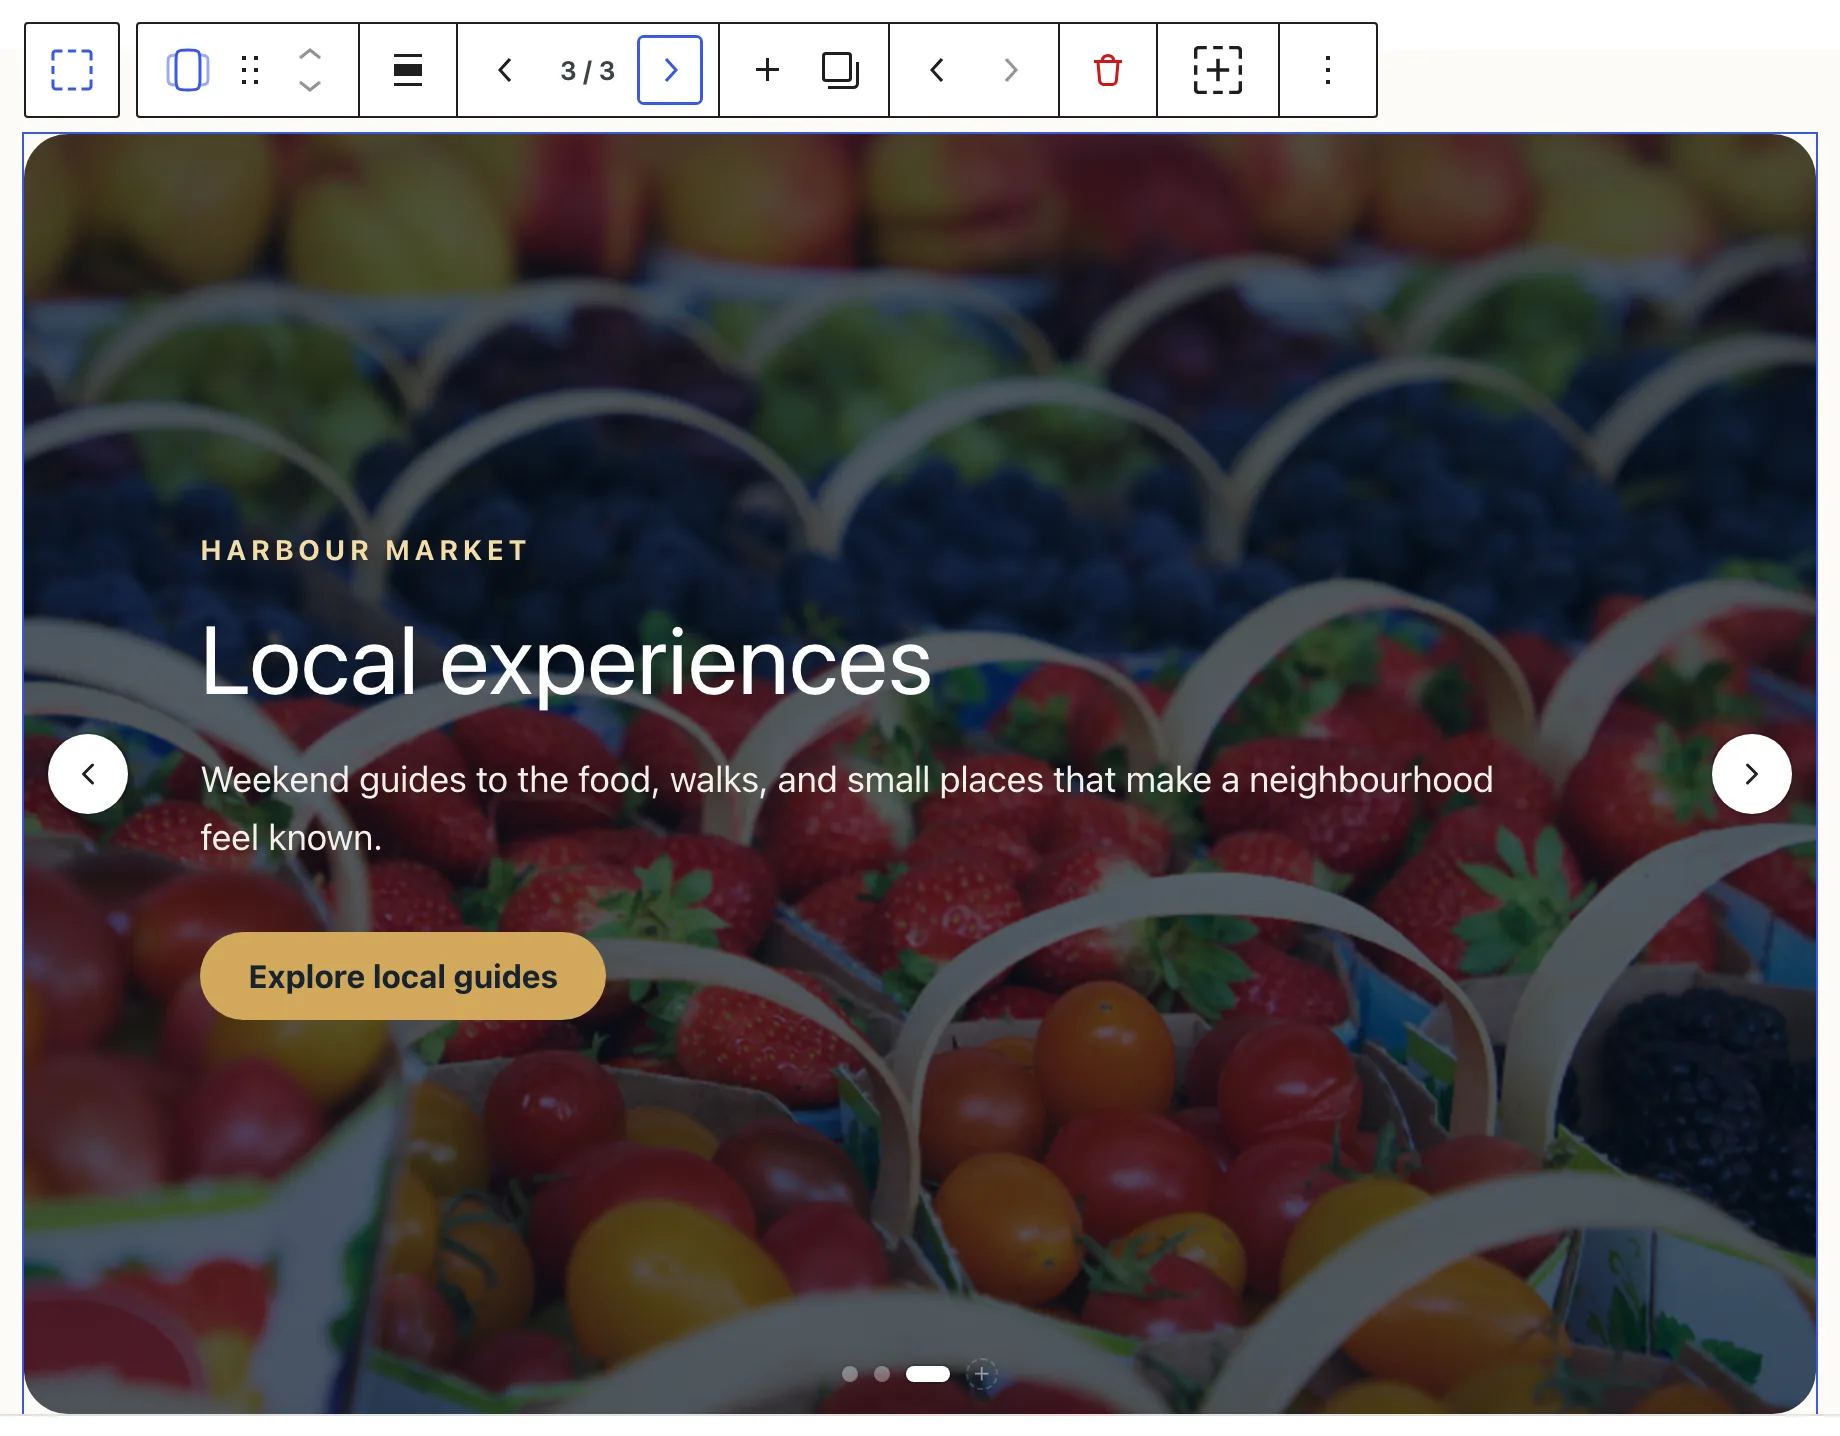
Task: Click the highlighted next slide toolbar arrow
Action: pos(670,70)
